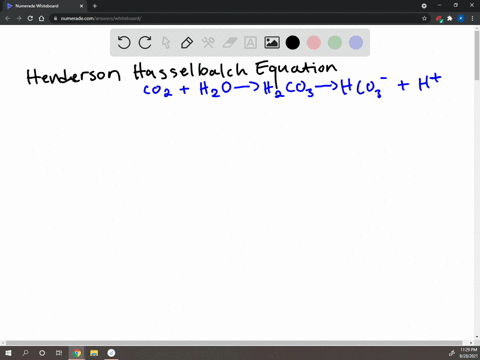The image size is (480, 360).
Task: Open the browser extensions puzzle icon
Action: tap(450, 18)
